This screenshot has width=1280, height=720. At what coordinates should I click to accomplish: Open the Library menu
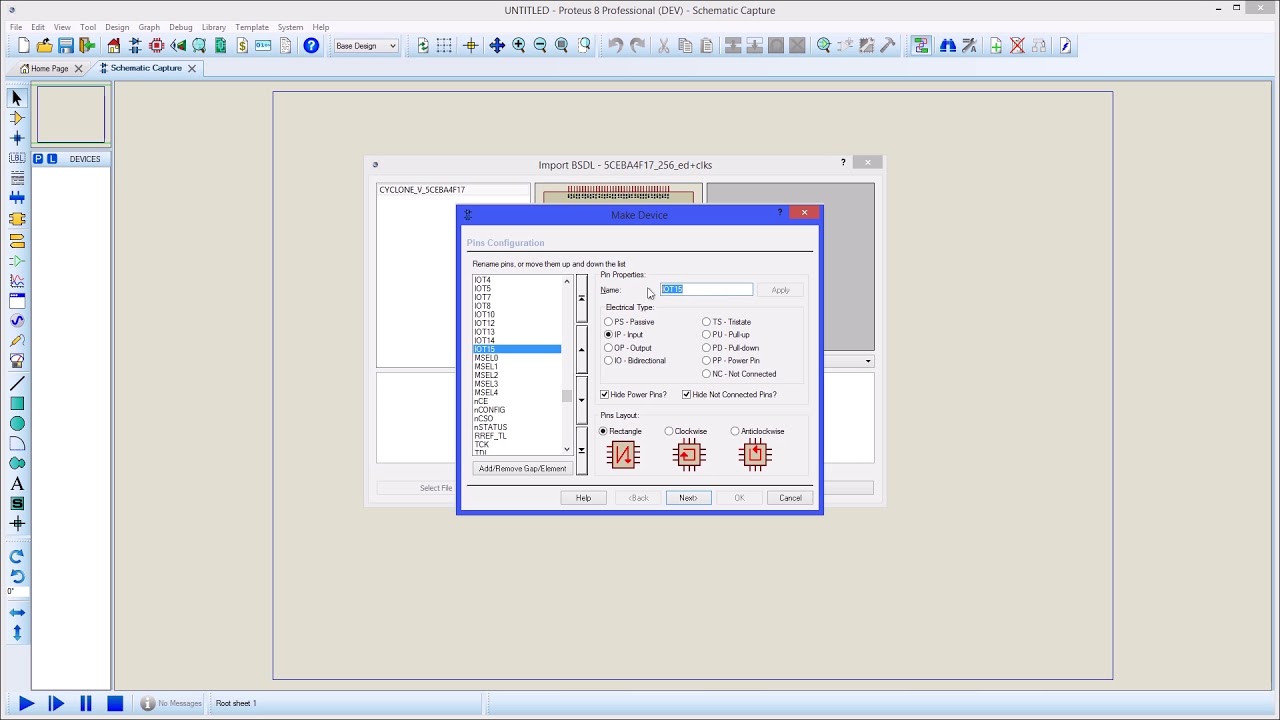click(213, 27)
